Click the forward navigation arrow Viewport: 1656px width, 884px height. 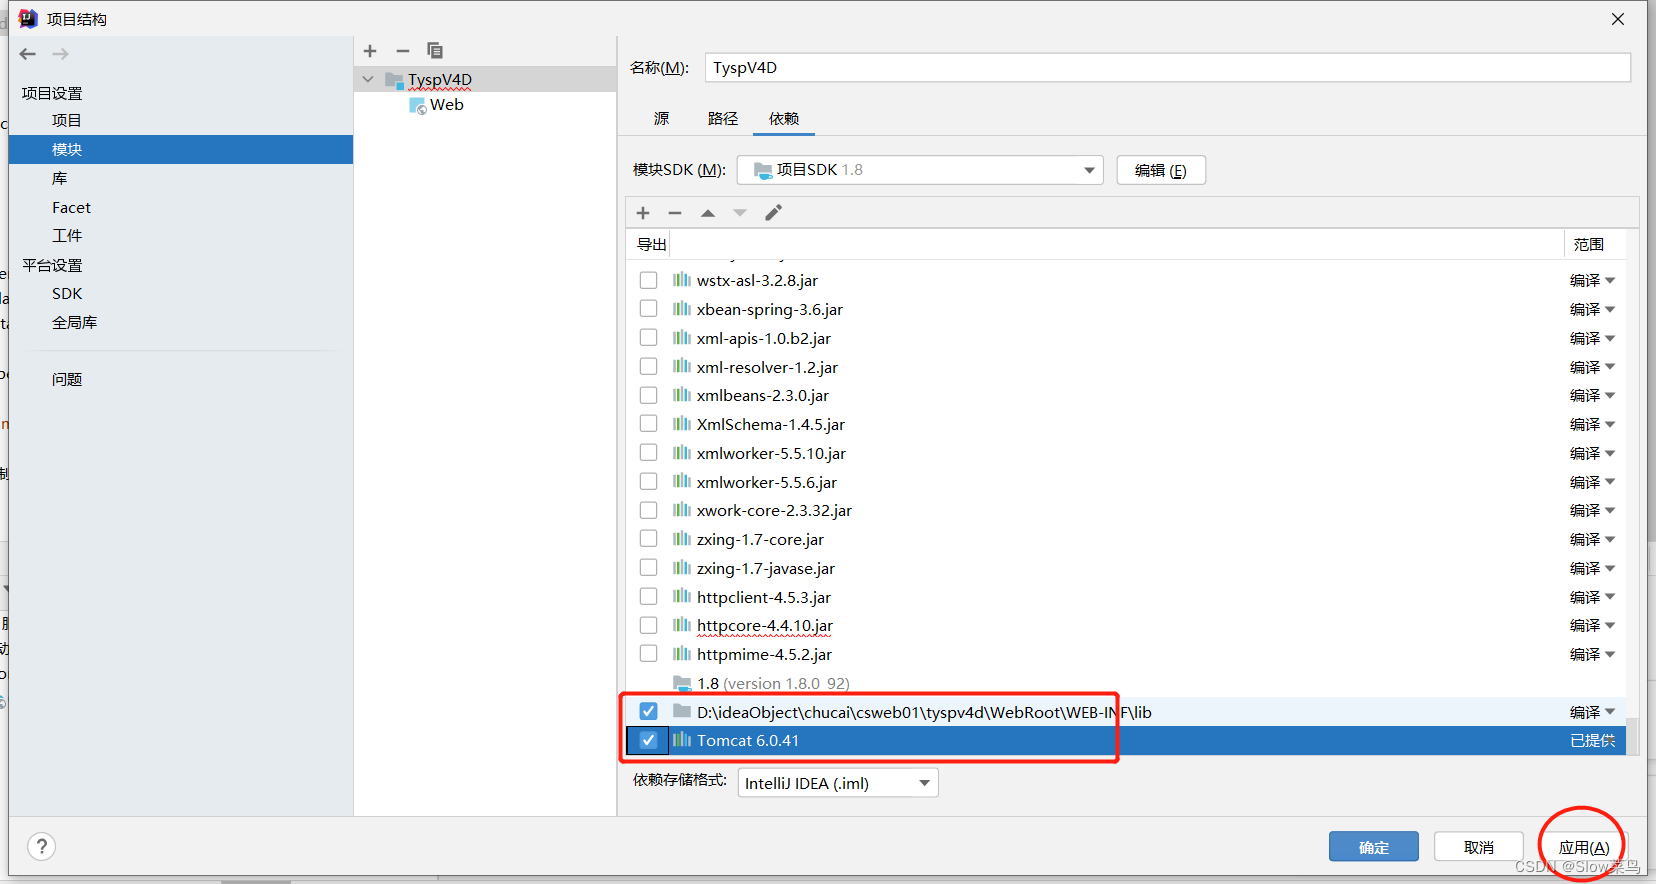tap(61, 54)
